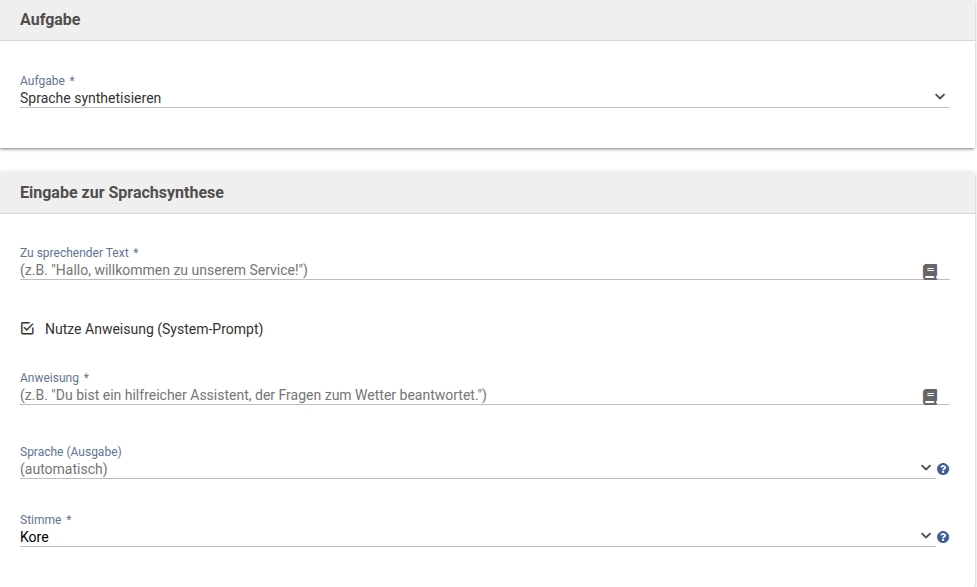Select the 'Sprache synthetisieren' task value
This screenshot has height=587, width=977.
pyautogui.click(x=91, y=98)
